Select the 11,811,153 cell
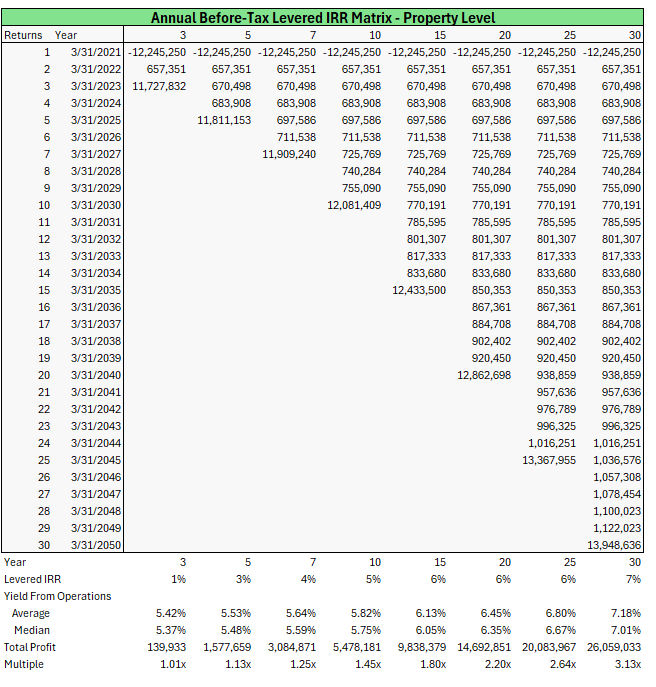The height and width of the screenshot is (687, 656). (x=224, y=120)
